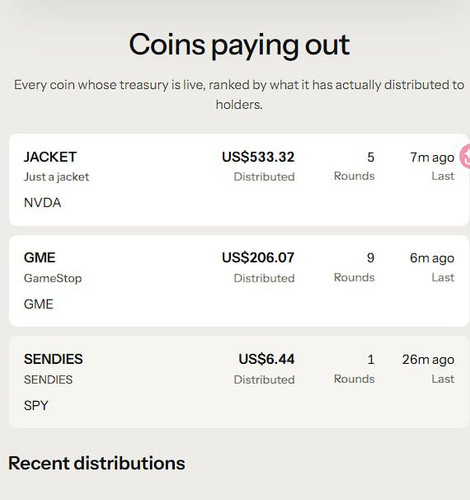Click the SENDIES coin title
This screenshot has height=500, width=470.
coord(53,359)
